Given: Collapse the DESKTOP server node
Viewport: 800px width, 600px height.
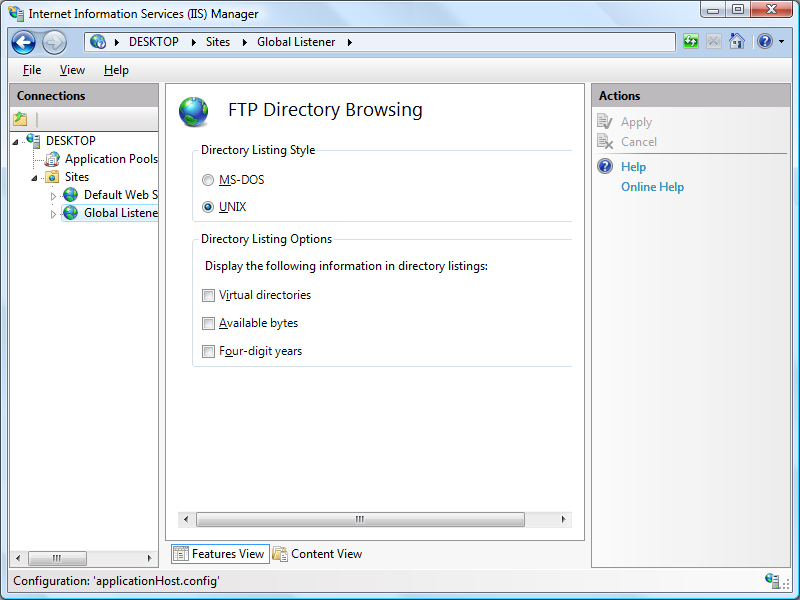Looking at the screenshot, I should pos(16,141).
